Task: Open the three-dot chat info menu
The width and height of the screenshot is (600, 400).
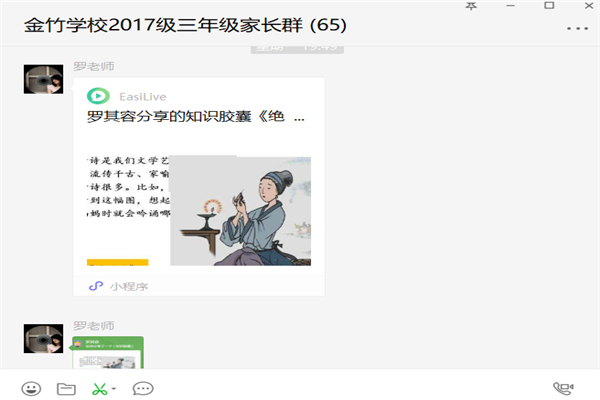Action: (577, 28)
